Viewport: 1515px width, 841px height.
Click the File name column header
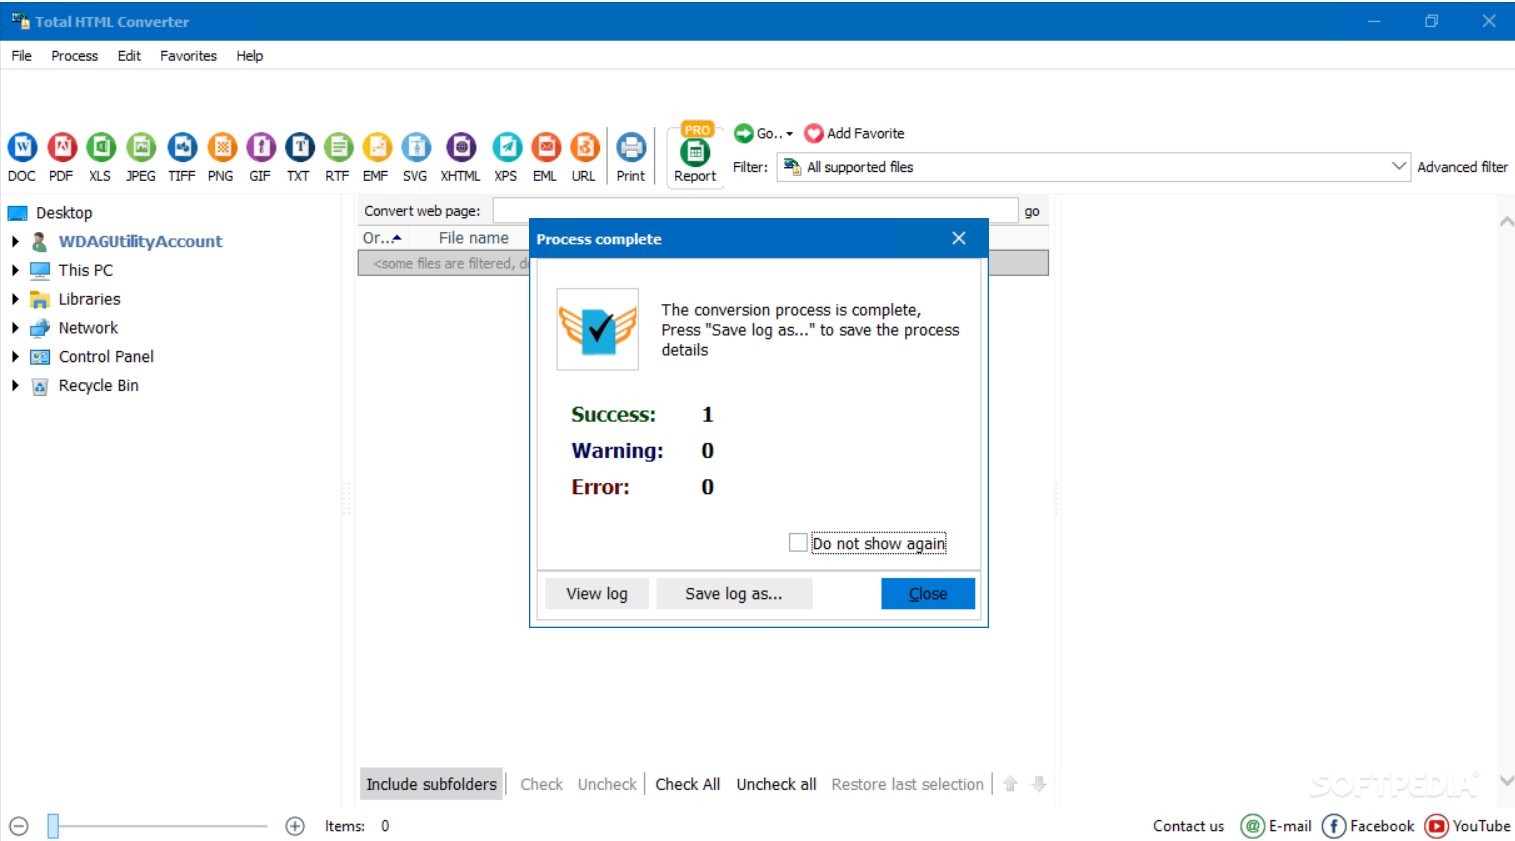pos(474,238)
